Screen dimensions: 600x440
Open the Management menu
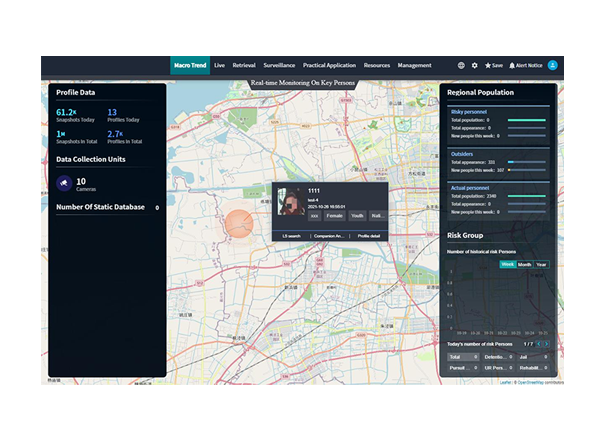pos(414,65)
